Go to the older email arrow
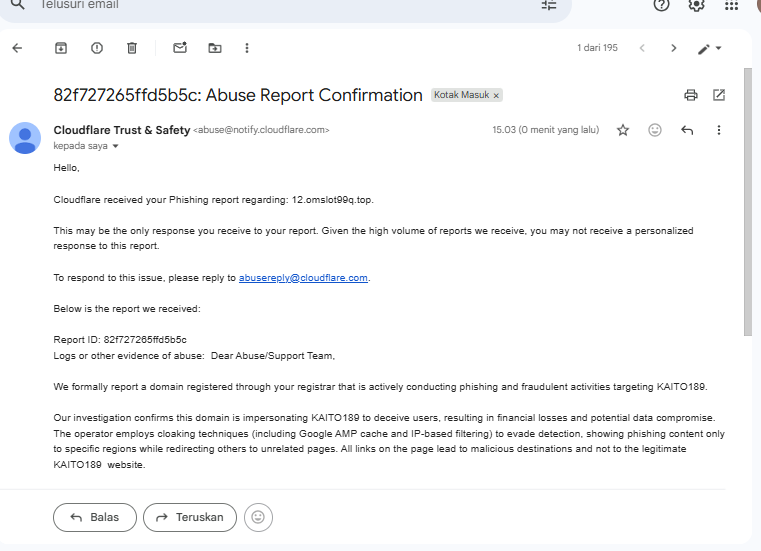Viewport: 761px width, 551px height. [x=674, y=48]
